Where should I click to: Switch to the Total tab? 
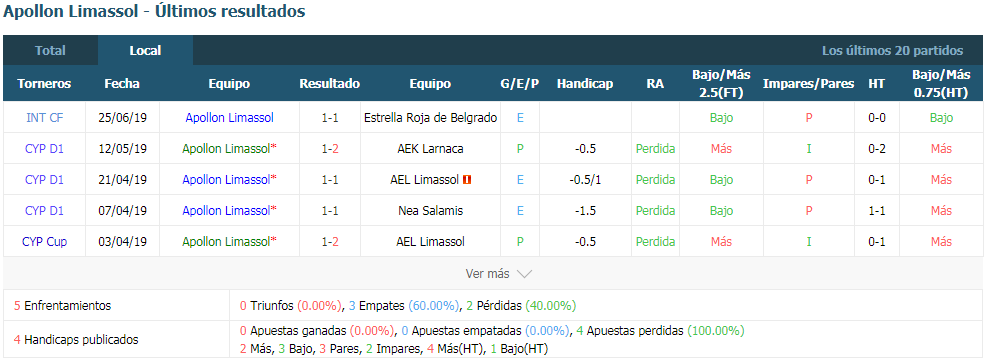pos(50,50)
